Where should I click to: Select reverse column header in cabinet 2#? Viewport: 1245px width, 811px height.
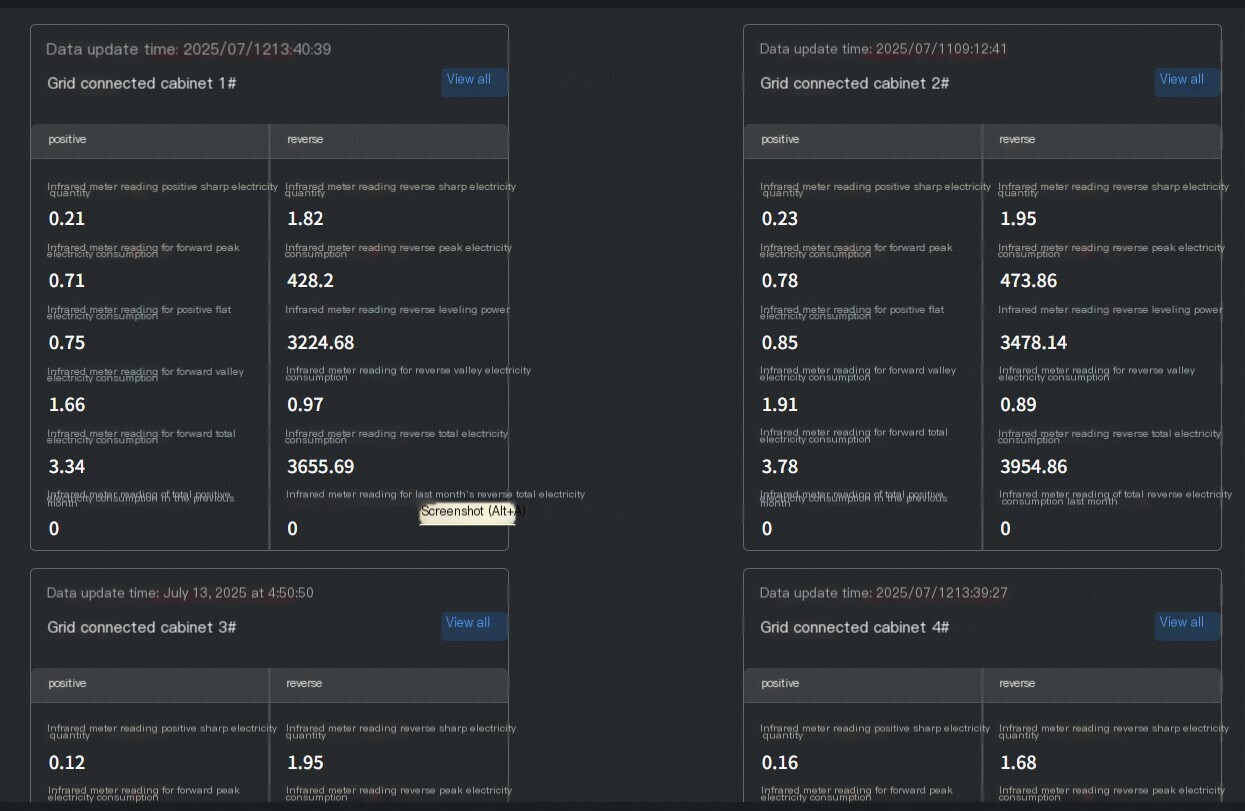tap(1017, 139)
